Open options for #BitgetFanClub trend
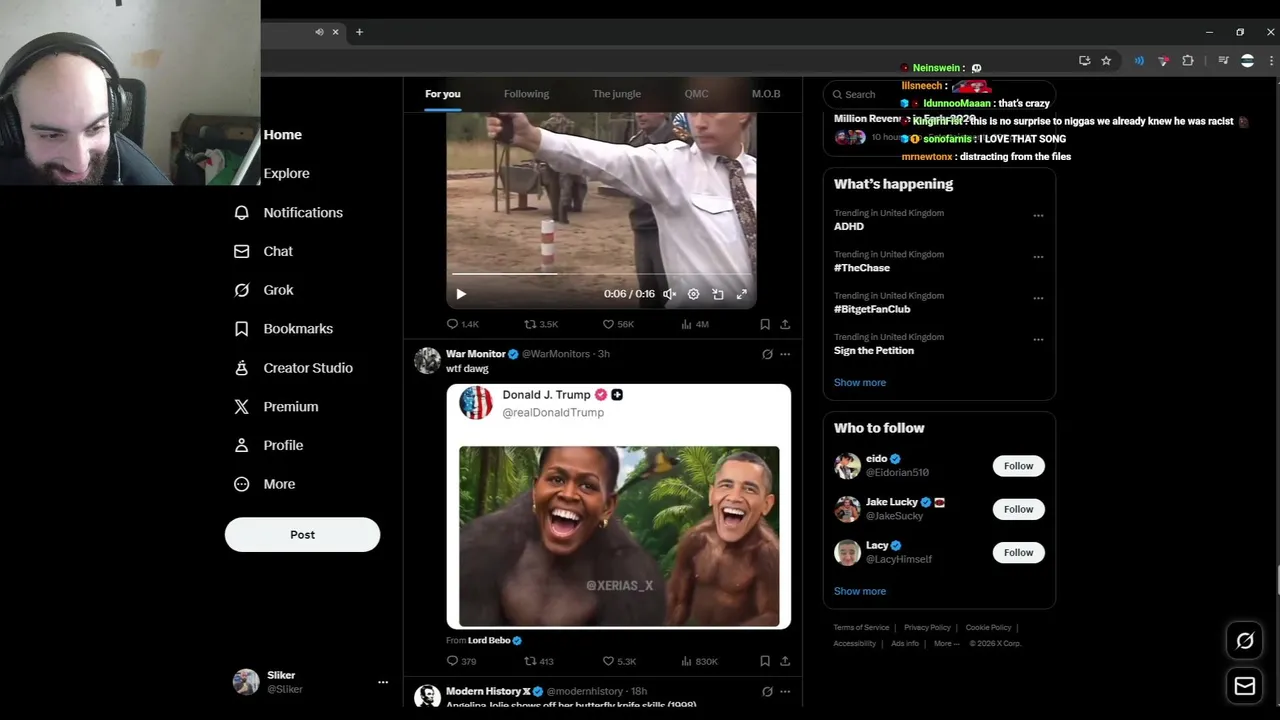This screenshot has width=1280, height=720. [x=1038, y=298]
